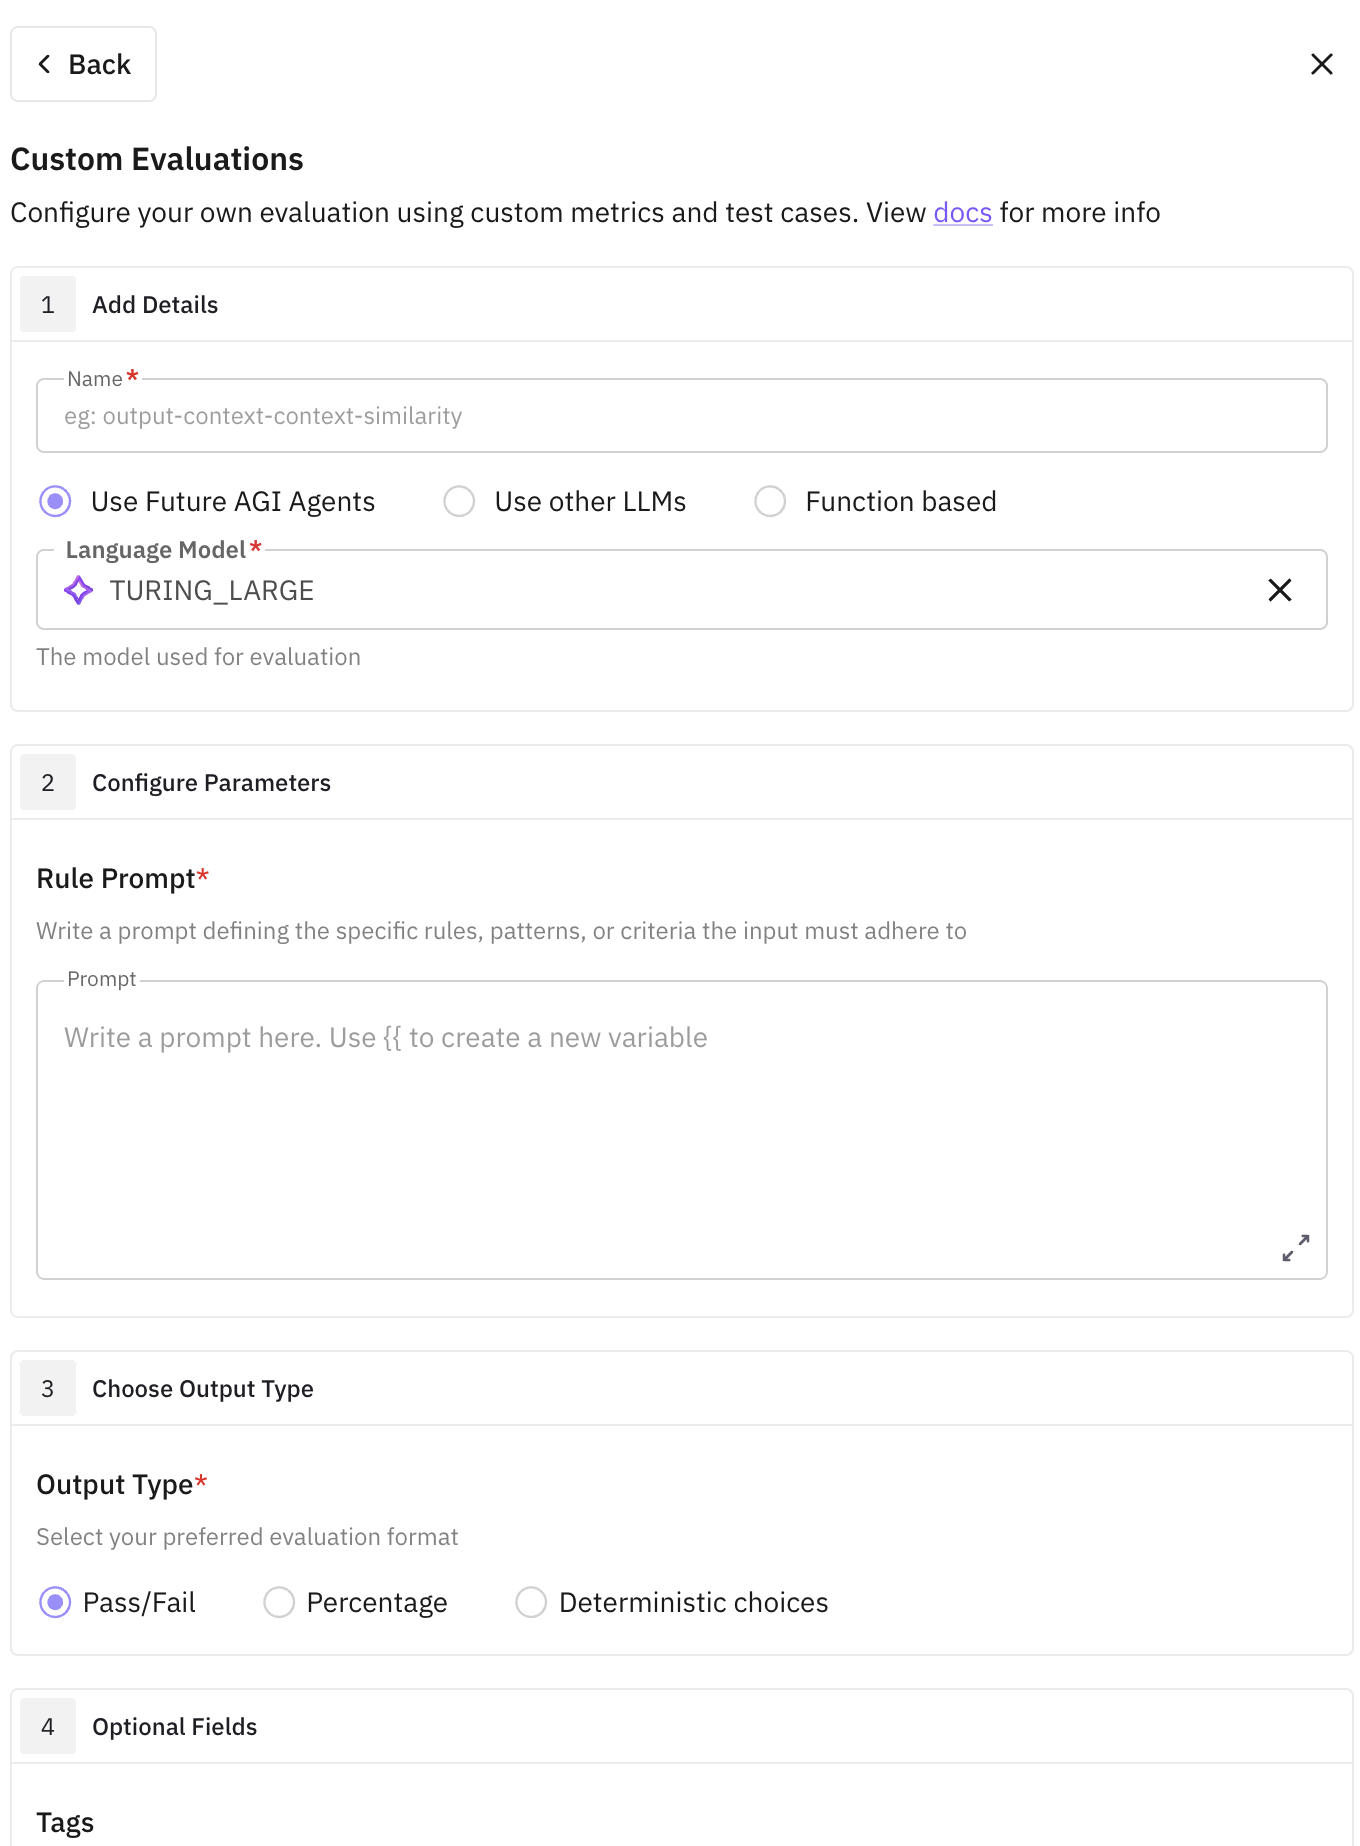Open the Language Model dropdown

click(x=660, y=590)
